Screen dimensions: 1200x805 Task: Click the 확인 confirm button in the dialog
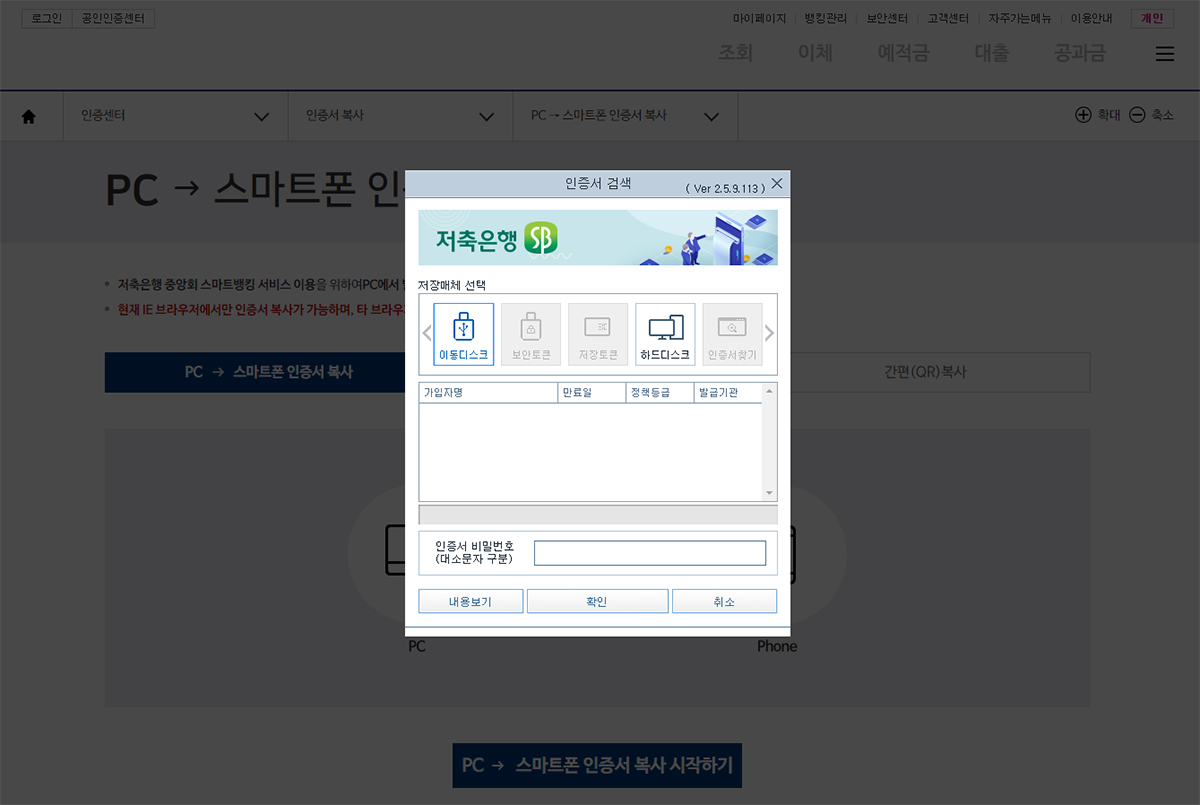tap(597, 600)
